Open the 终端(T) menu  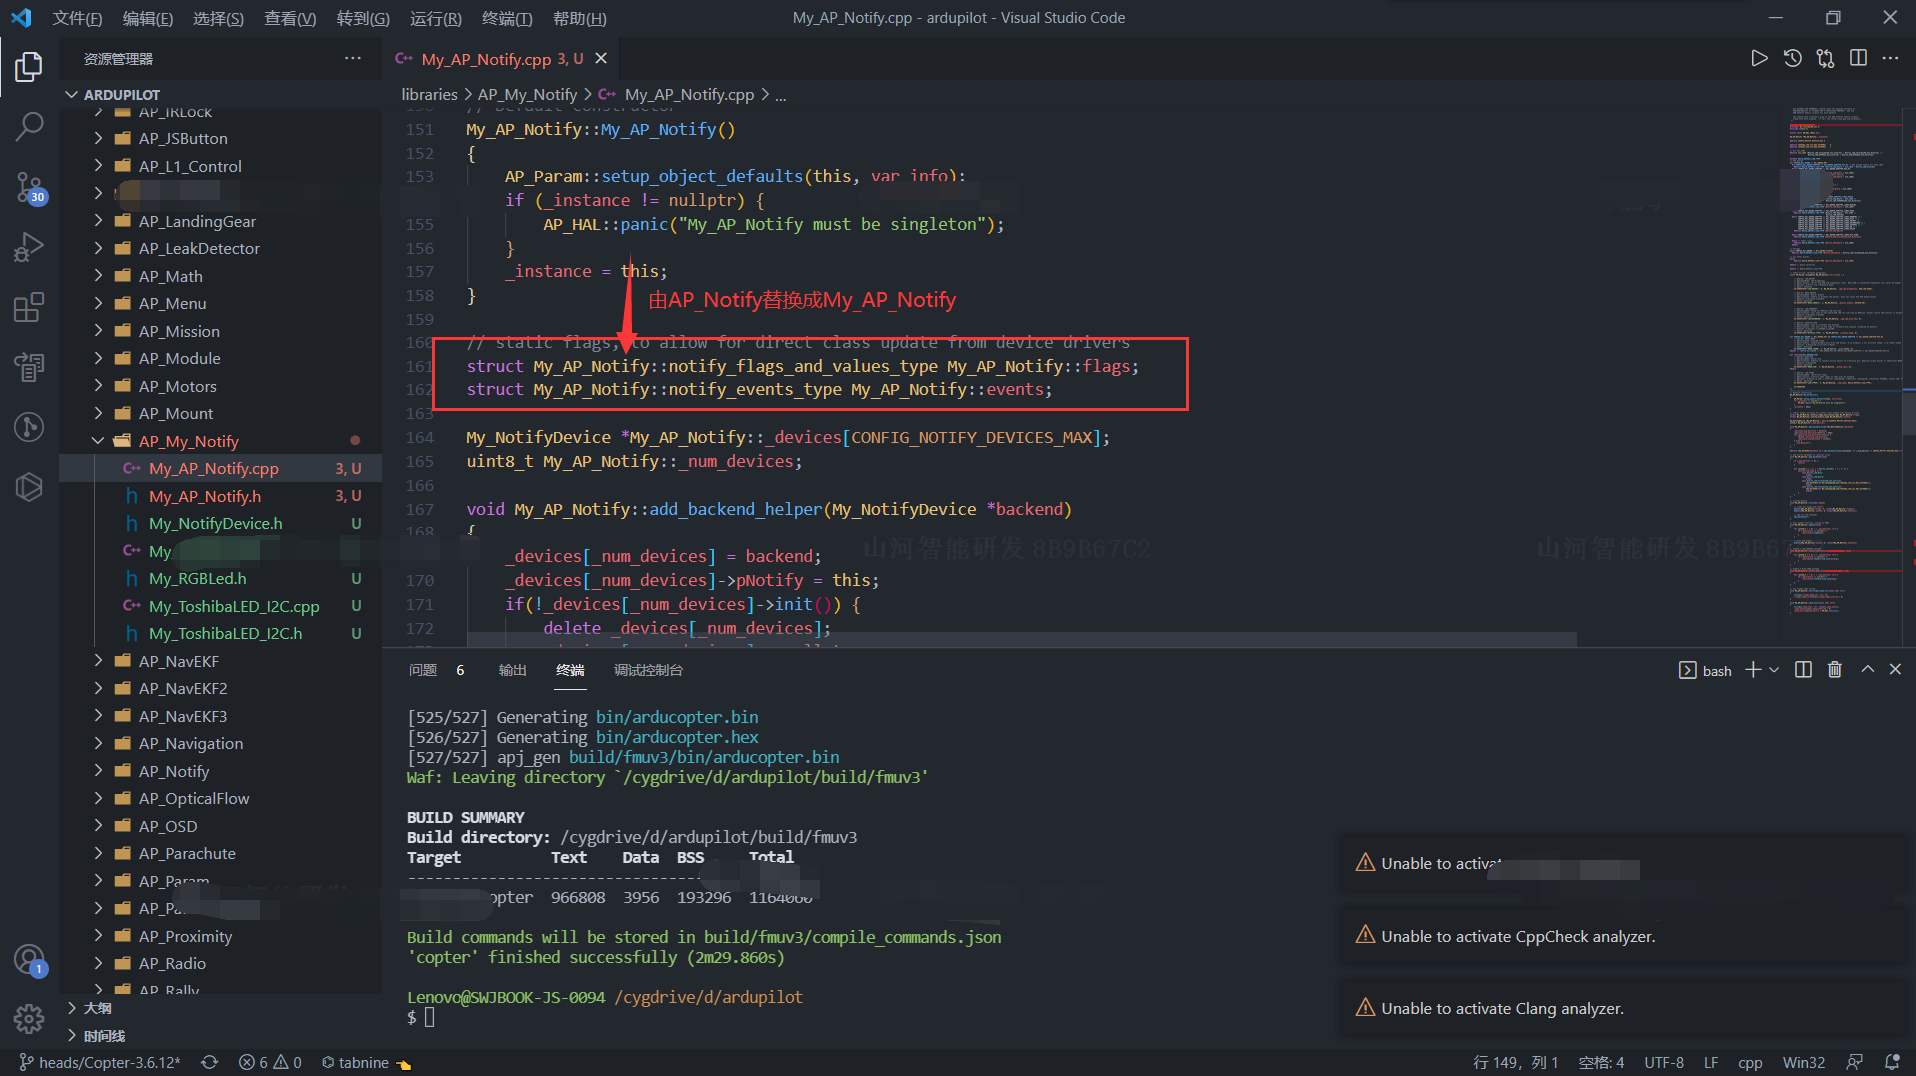pyautogui.click(x=507, y=18)
